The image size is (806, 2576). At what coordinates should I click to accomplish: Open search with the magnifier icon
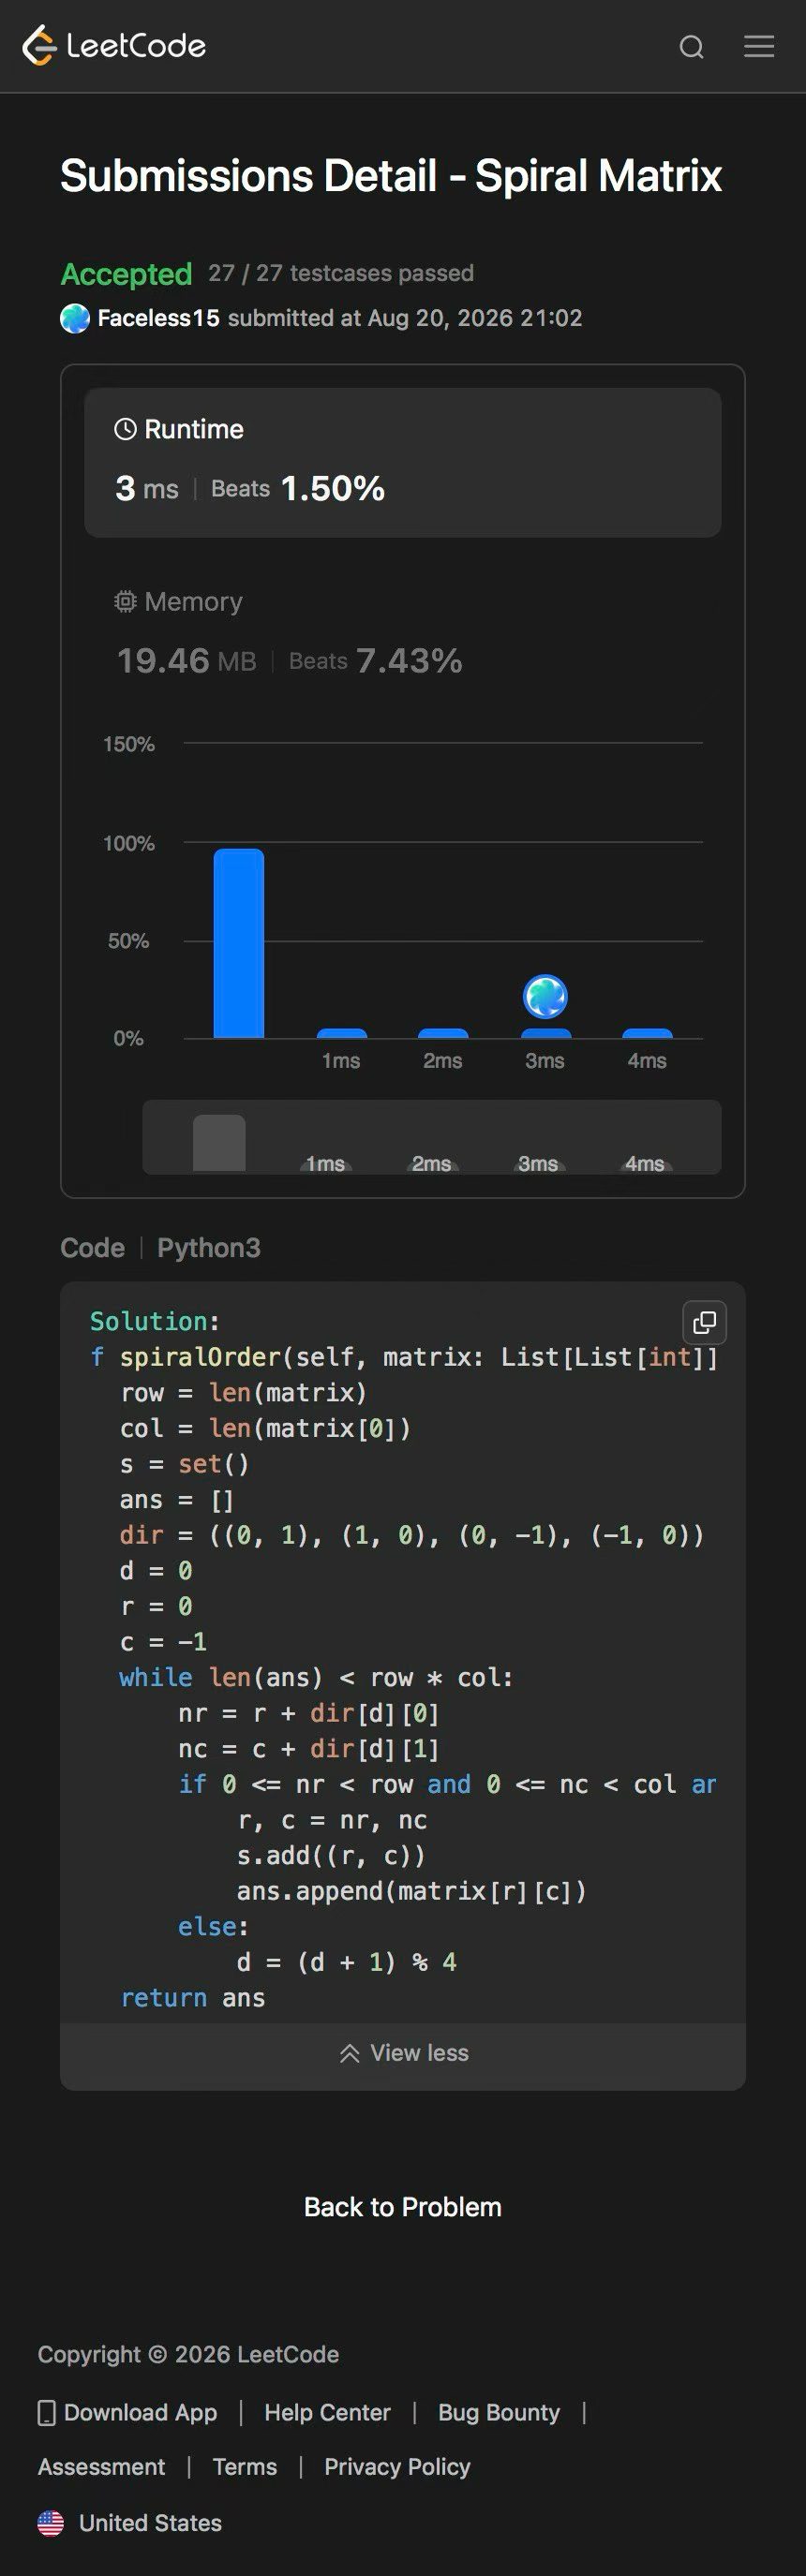(x=691, y=47)
